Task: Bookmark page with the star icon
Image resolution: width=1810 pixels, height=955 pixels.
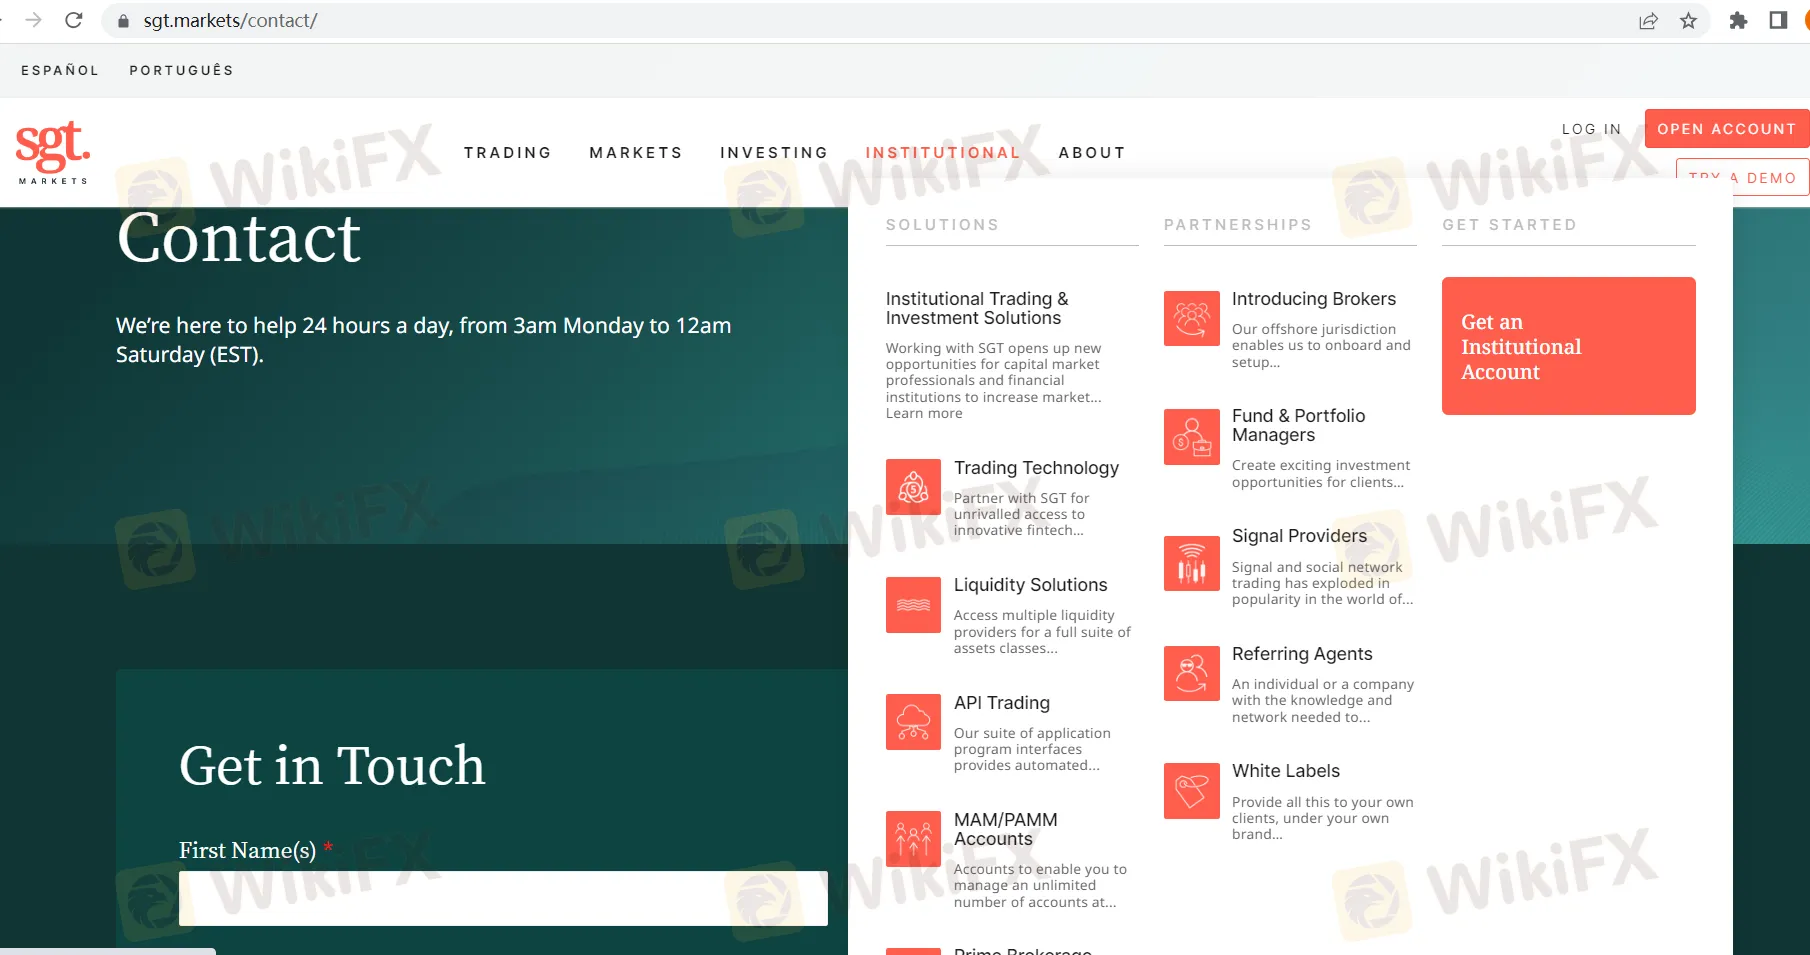Action: tap(1688, 21)
